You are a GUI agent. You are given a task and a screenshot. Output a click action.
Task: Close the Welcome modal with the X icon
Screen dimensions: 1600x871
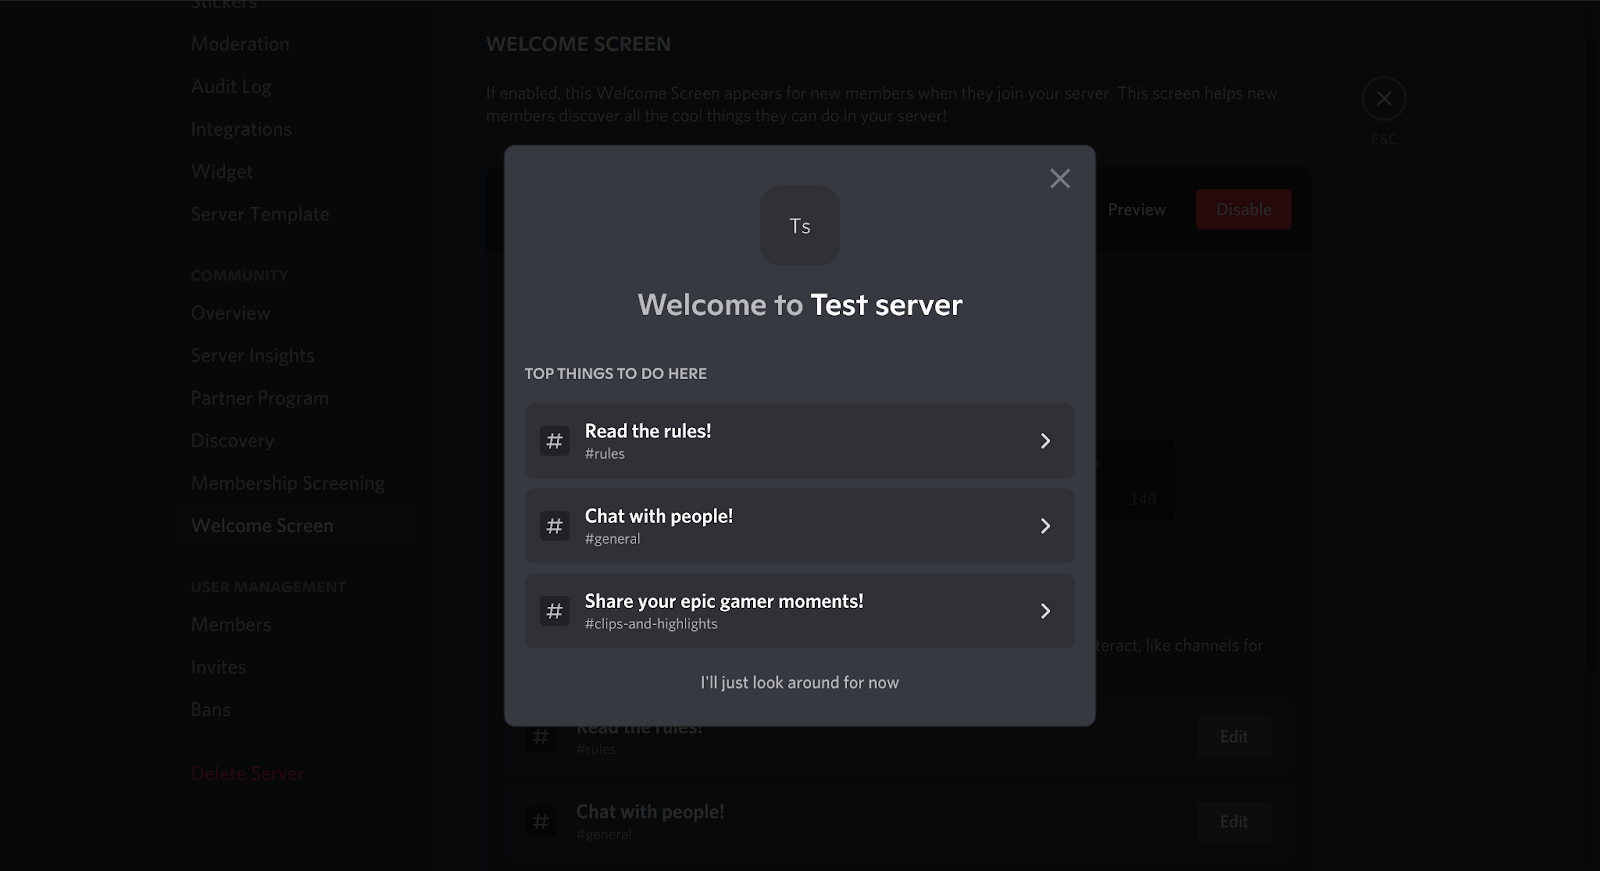tap(1060, 178)
